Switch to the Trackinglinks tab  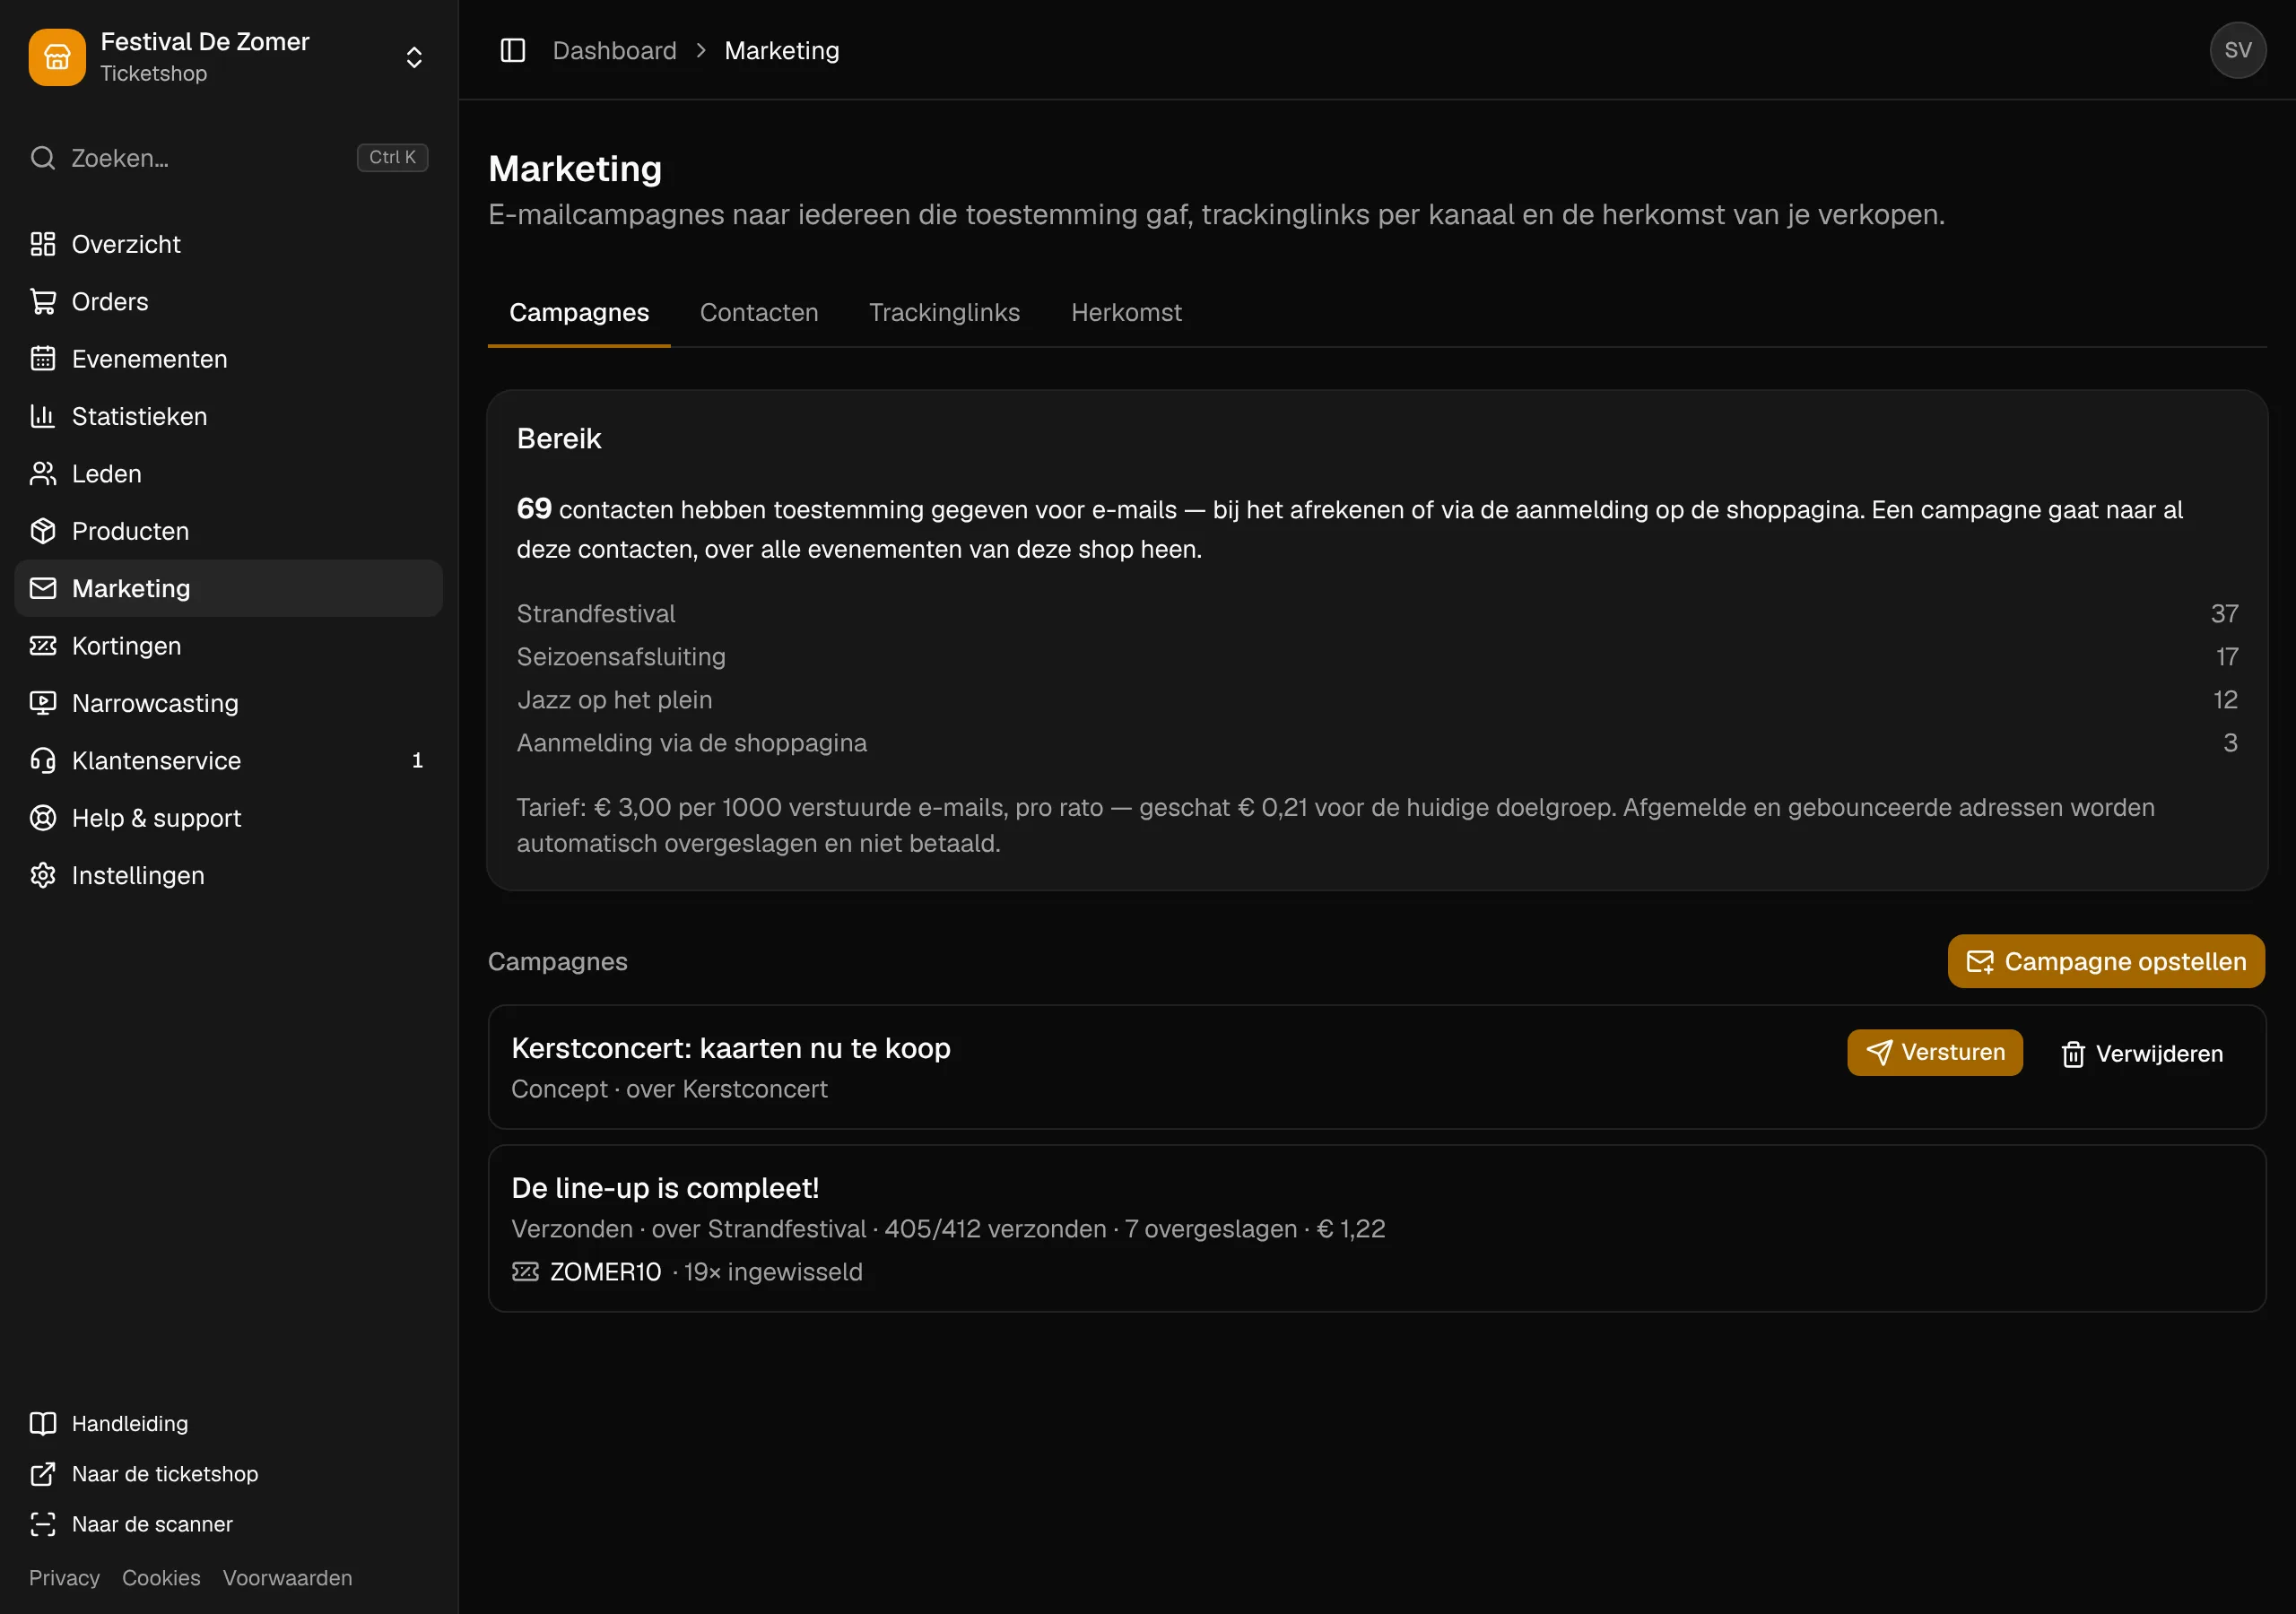(944, 312)
